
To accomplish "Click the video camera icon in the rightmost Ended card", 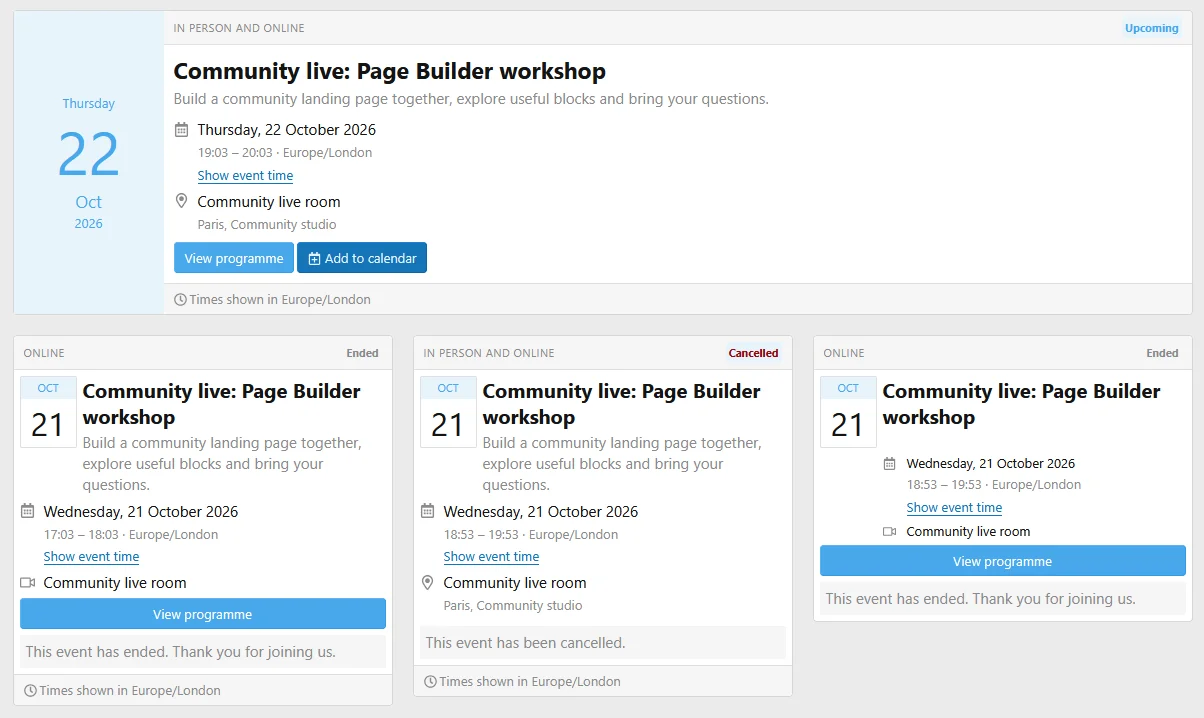I will 890,531.
